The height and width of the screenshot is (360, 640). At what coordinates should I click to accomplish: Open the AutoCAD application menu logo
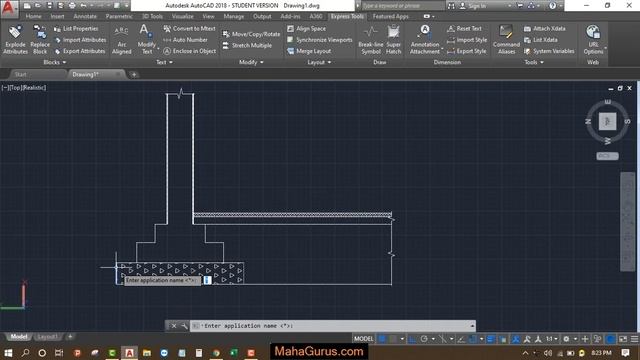9,8
